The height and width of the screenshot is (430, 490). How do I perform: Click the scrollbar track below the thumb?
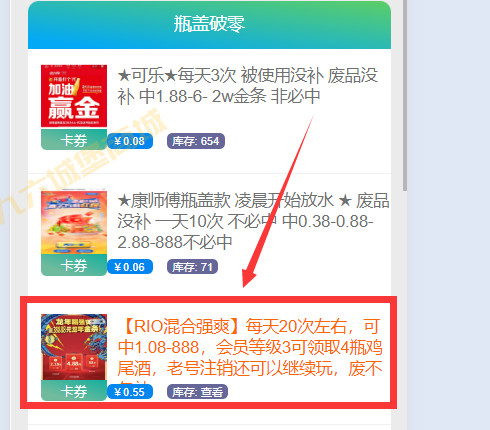click(x=405, y=310)
